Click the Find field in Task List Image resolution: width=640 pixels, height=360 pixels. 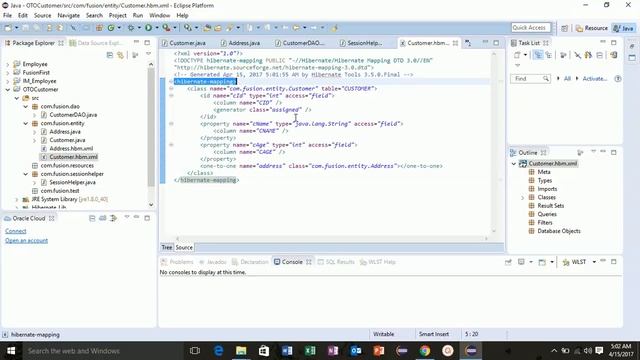click(x=530, y=78)
